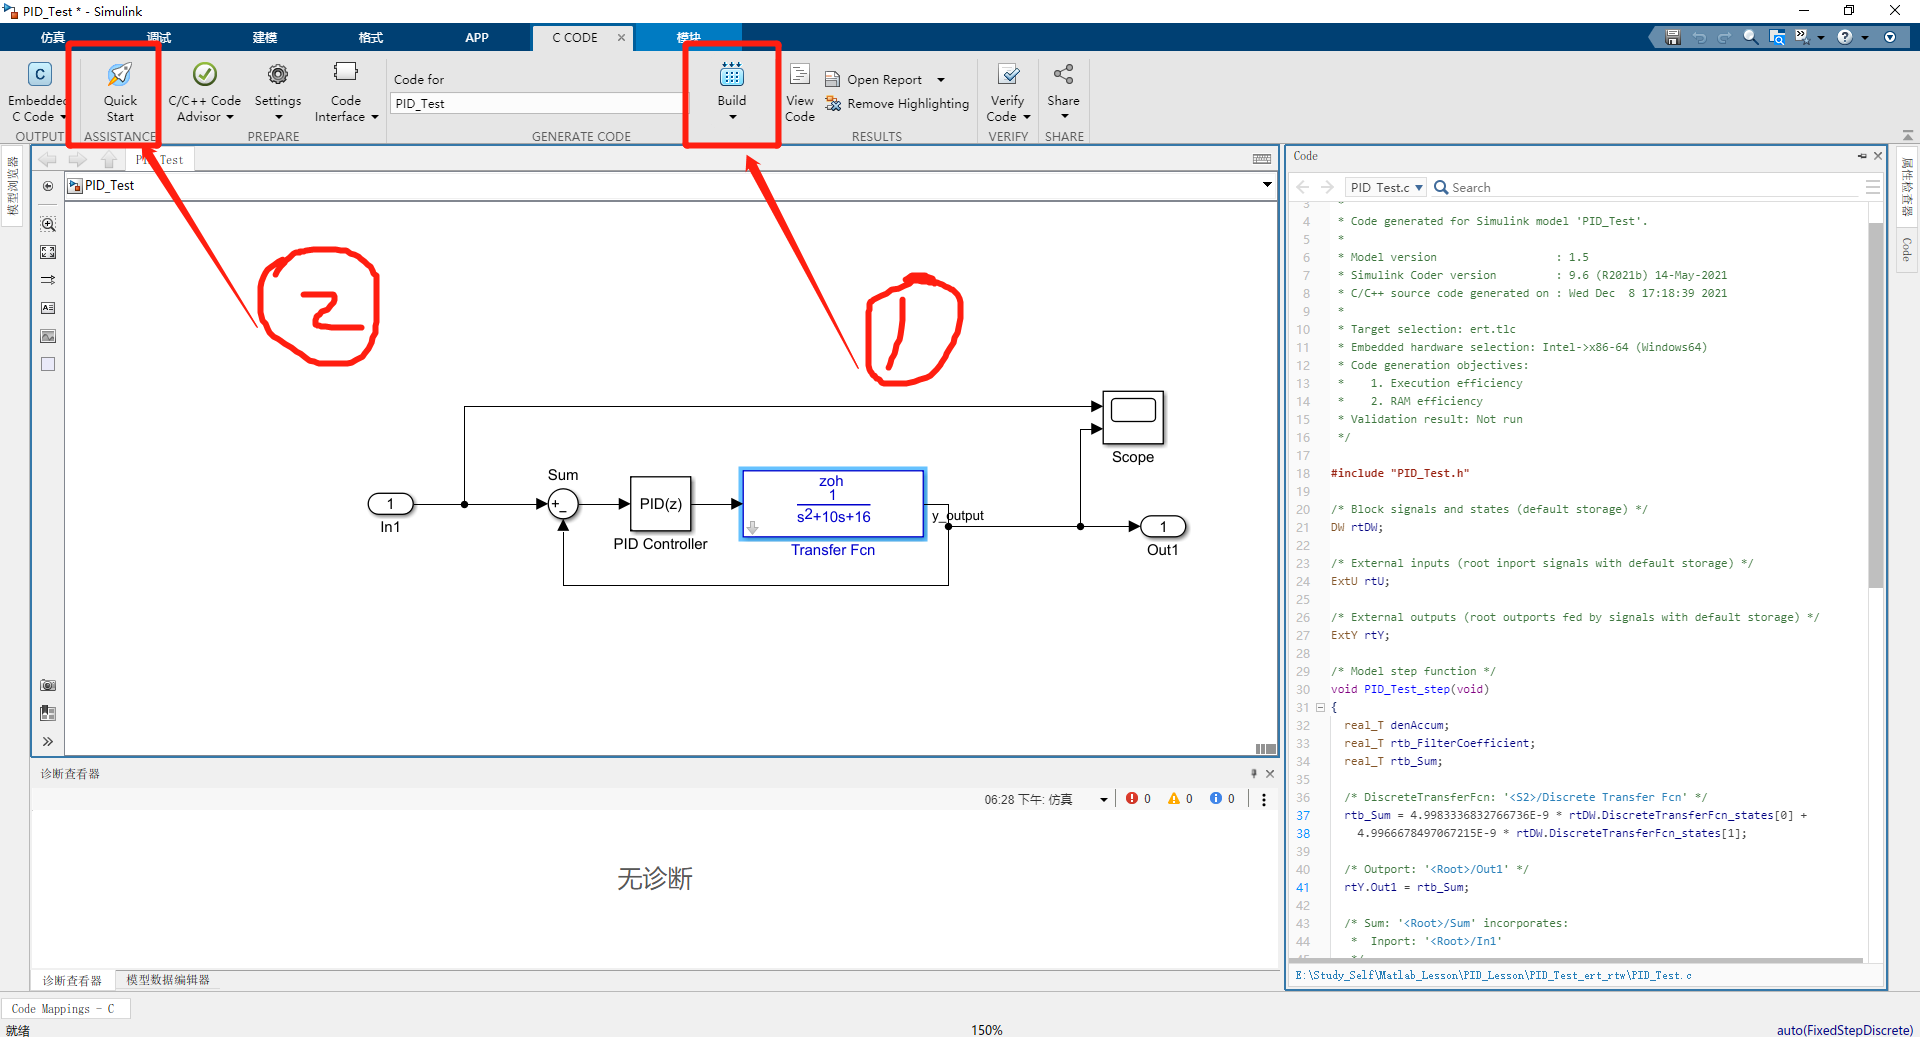Viewport: 1920px width, 1037px height.
Task: Toggle the Code panel docking control
Action: coord(1862,157)
